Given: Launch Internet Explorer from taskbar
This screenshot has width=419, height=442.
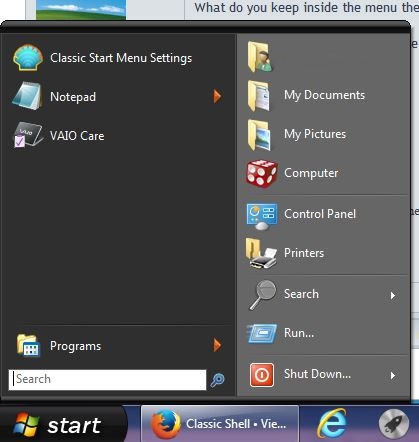Looking at the screenshot, I should (332, 424).
